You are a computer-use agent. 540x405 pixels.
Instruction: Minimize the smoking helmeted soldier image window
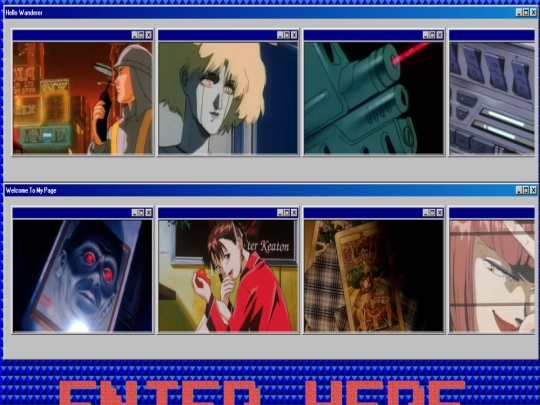134,35
